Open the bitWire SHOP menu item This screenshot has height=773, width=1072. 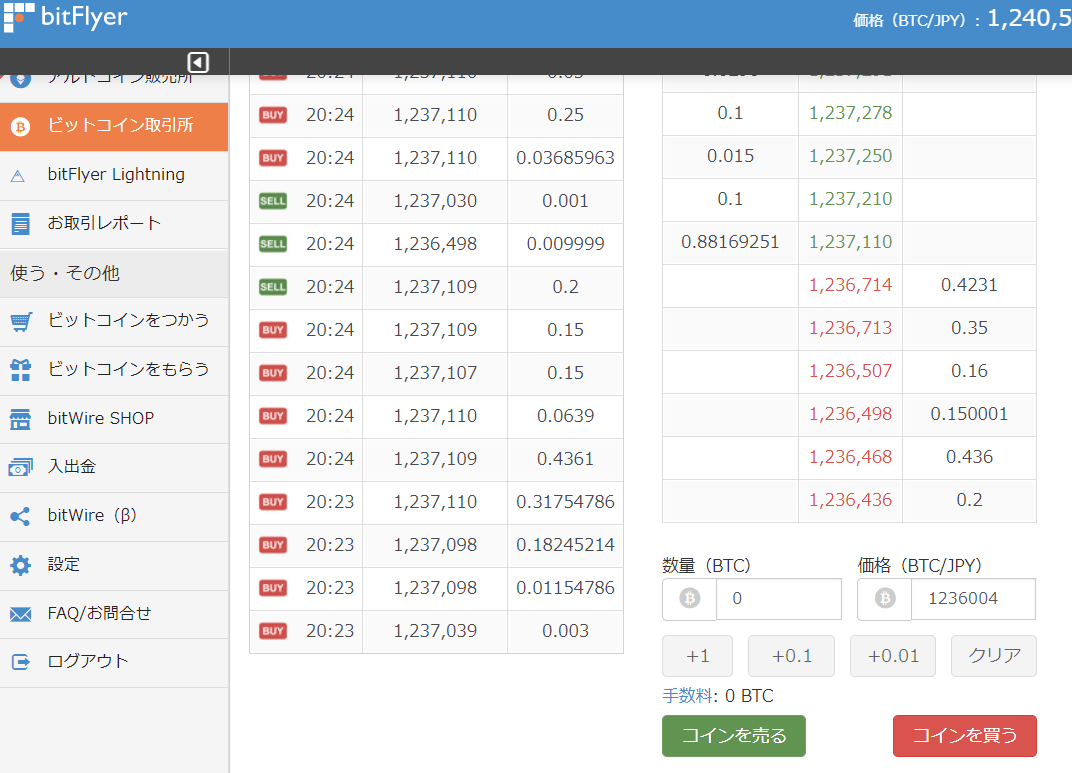pos(114,419)
